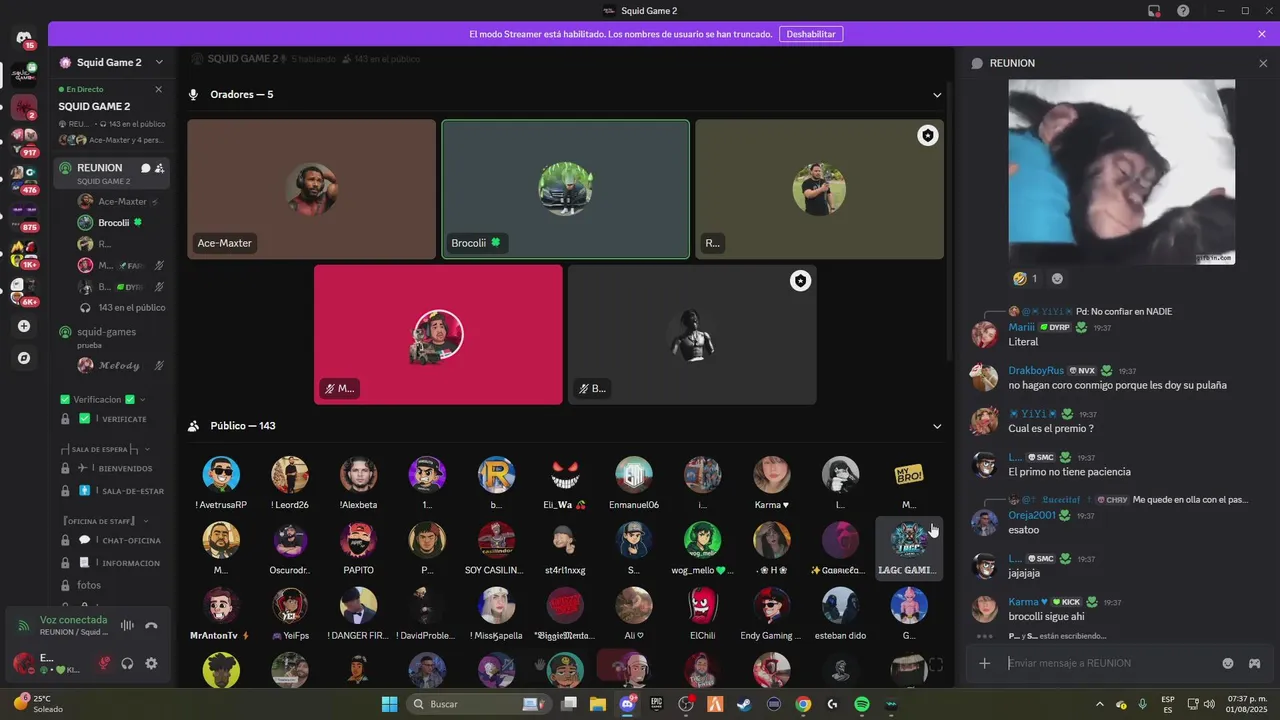Click fullscreen expand icon at stage bottom
This screenshot has width=1280, height=720.
click(936, 664)
